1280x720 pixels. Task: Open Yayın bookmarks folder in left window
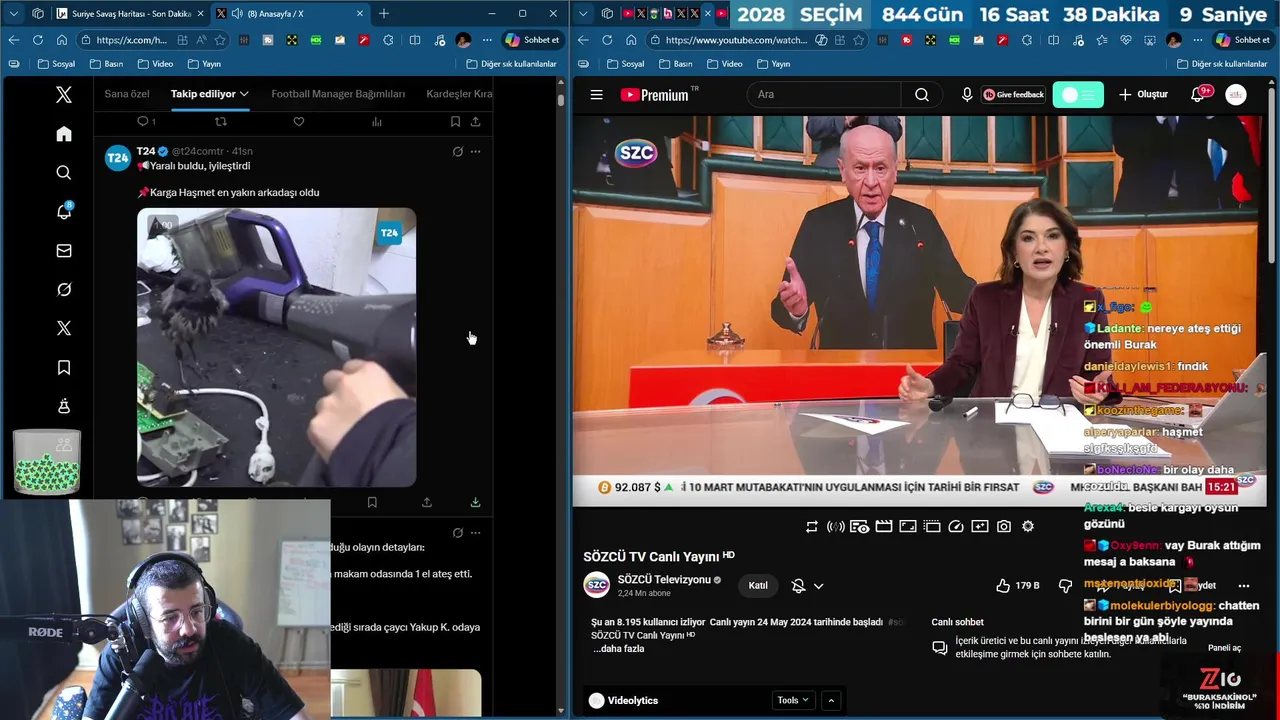pos(203,64)
